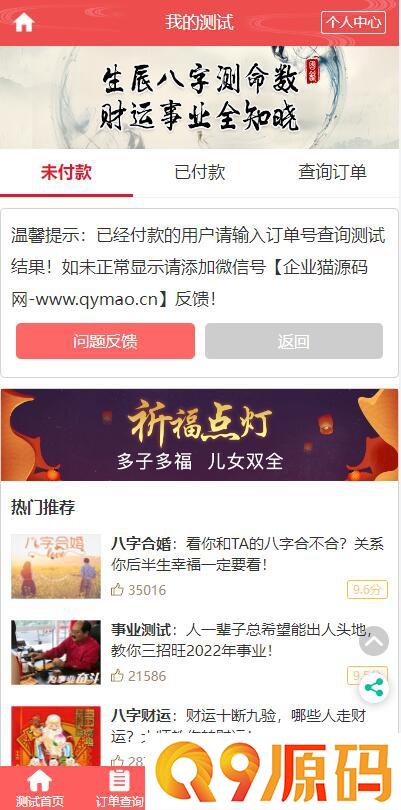Open 个人中心 from the header
401x810 pixels.
[x=353, y=22]
